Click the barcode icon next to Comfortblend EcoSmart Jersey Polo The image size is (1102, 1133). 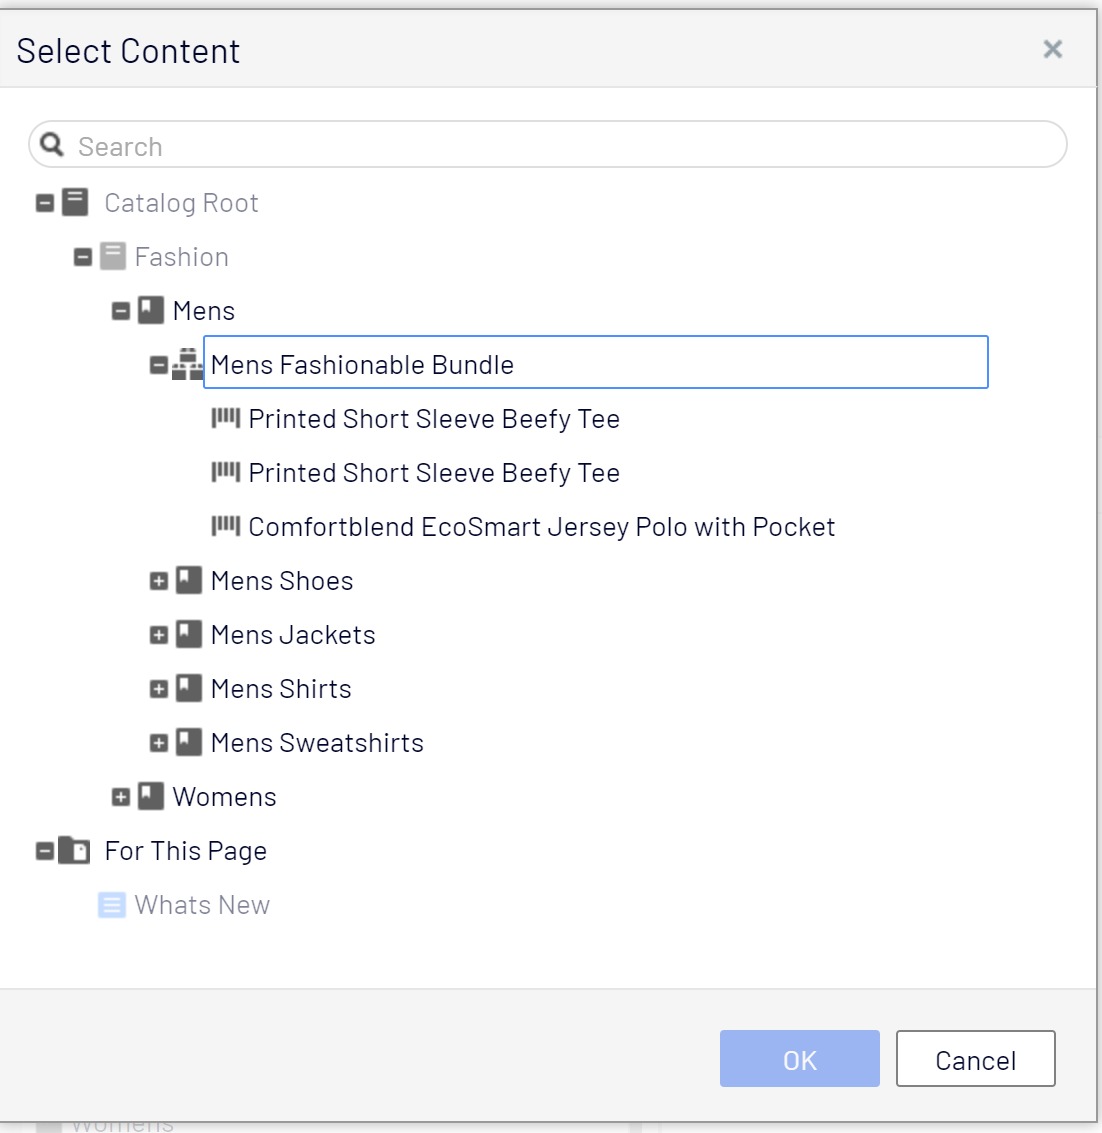pos(226,527)
